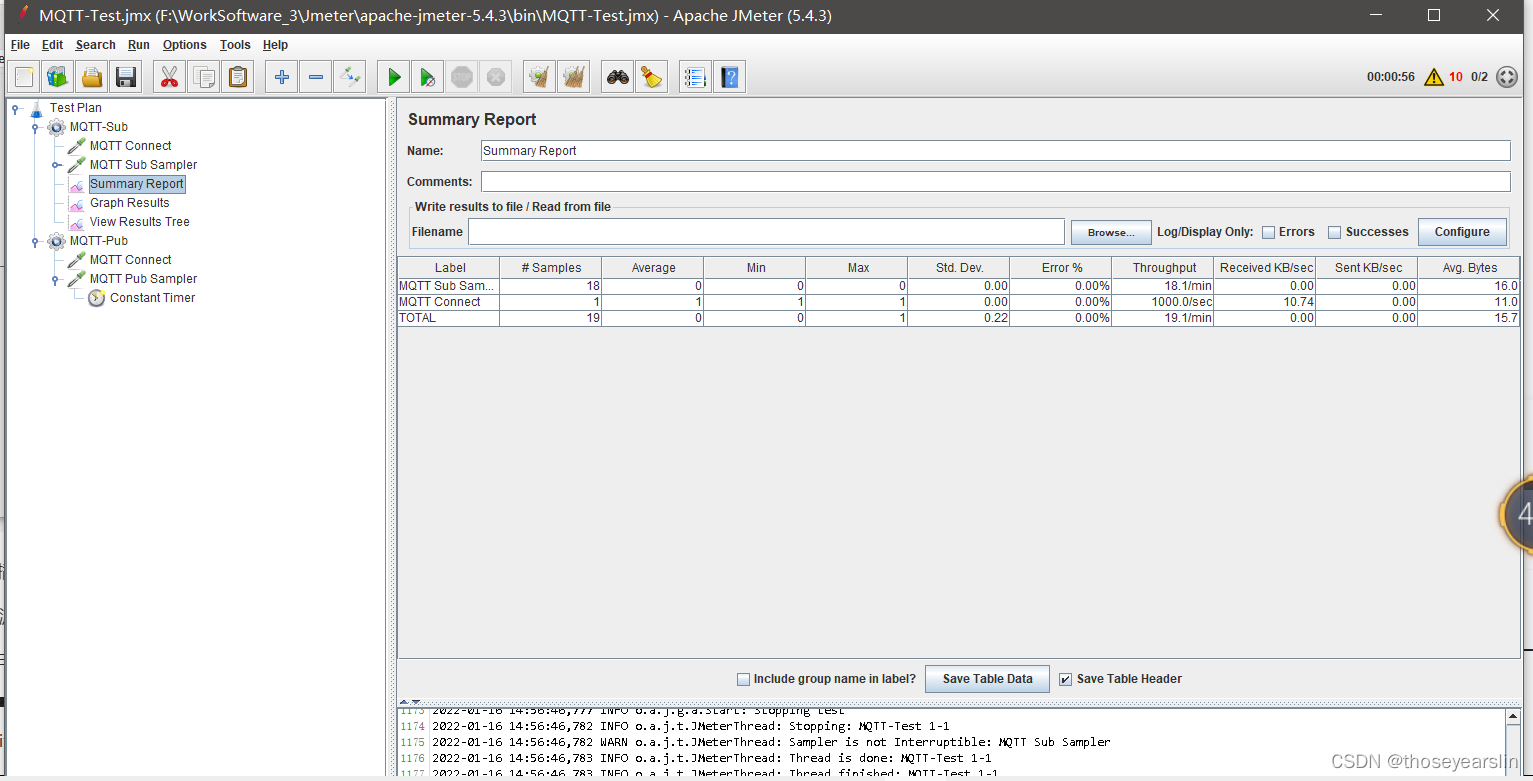Viewport: 1533px width, 781px height.
Task: Click the Name input field
Action: [x=995, y=151]
